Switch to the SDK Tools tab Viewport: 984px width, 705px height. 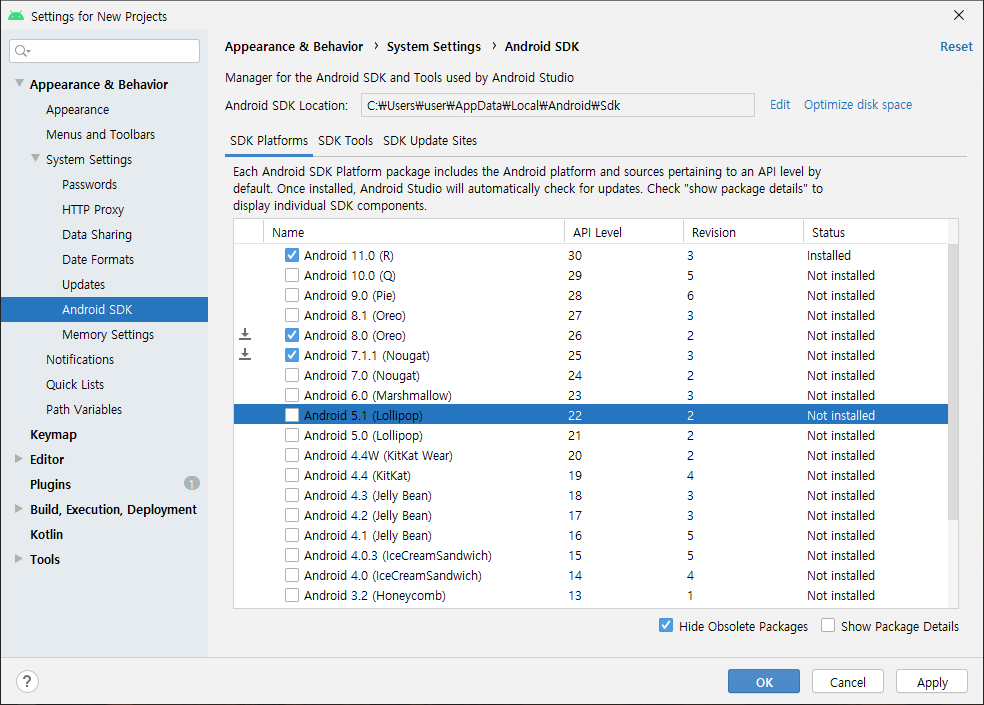click(345, 141)
